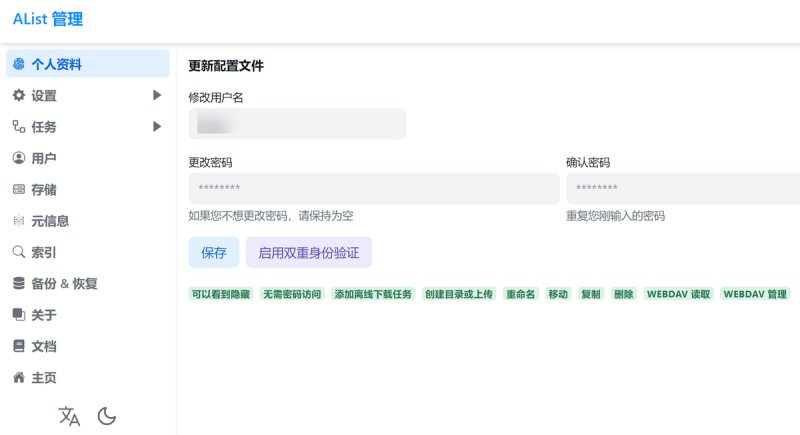The height and width of the screenshot is (435, 800).
Task: Click the 复制 permission tag
Action: [591, 294]
